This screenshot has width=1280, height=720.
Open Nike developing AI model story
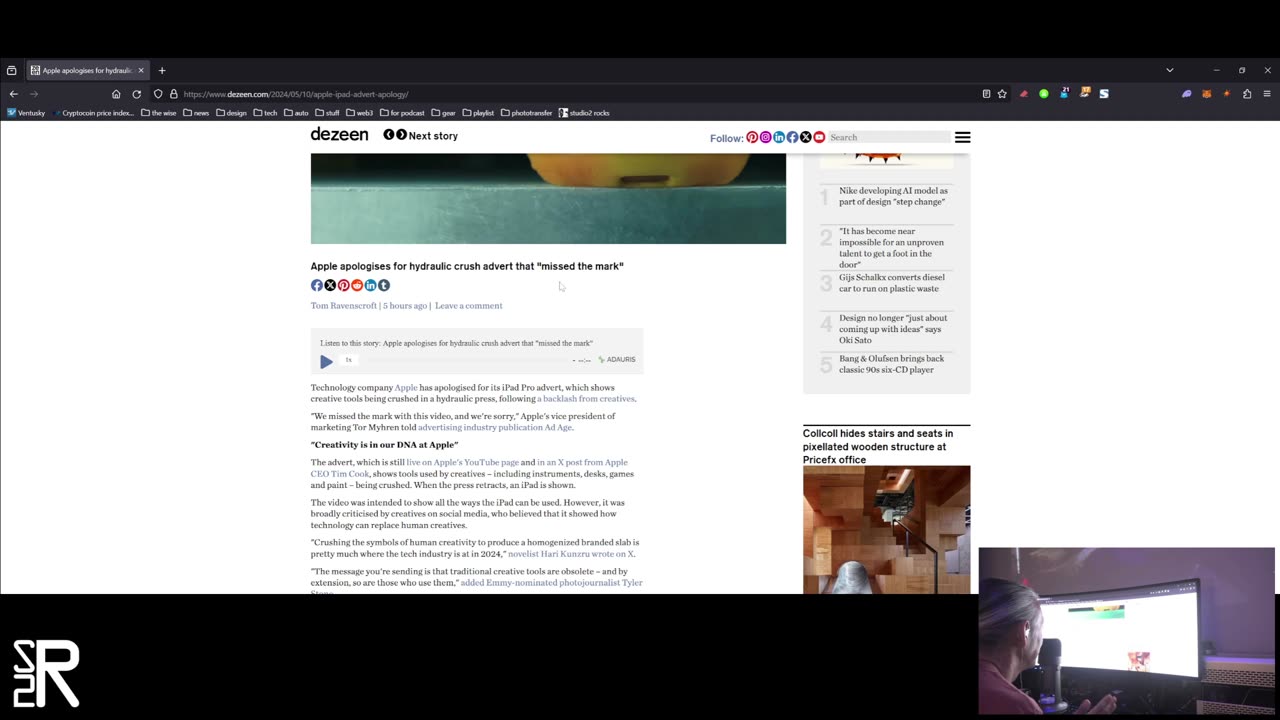coord(893,196)
